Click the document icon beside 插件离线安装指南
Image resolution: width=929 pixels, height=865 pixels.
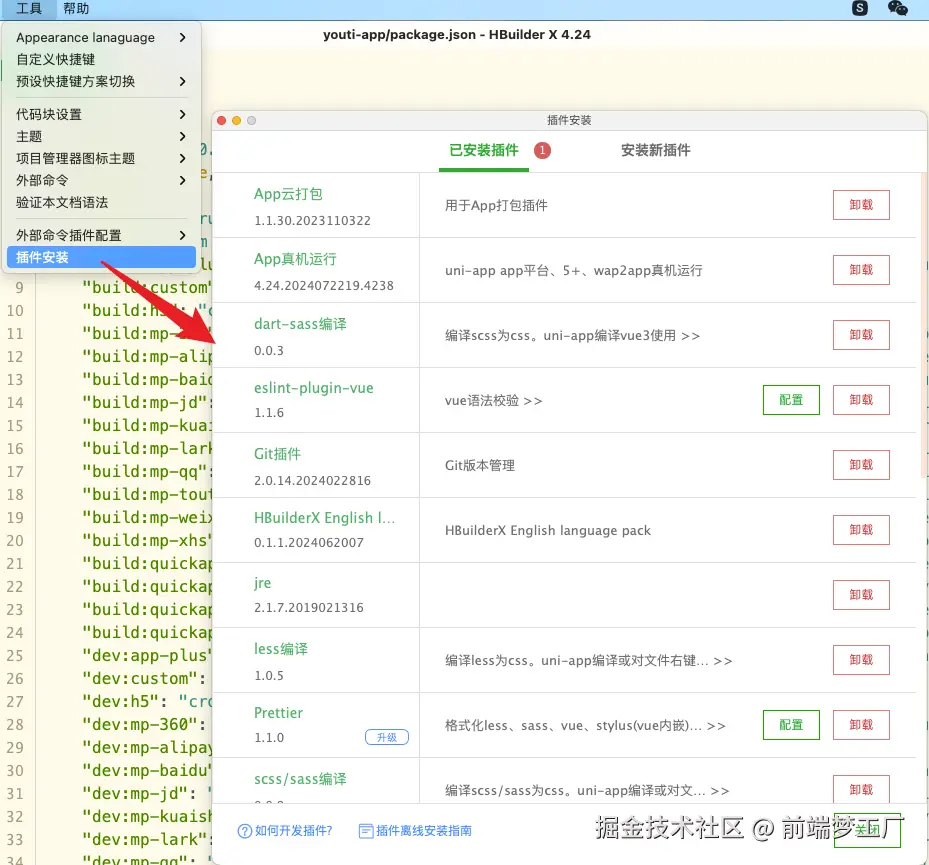coord(366,831)
